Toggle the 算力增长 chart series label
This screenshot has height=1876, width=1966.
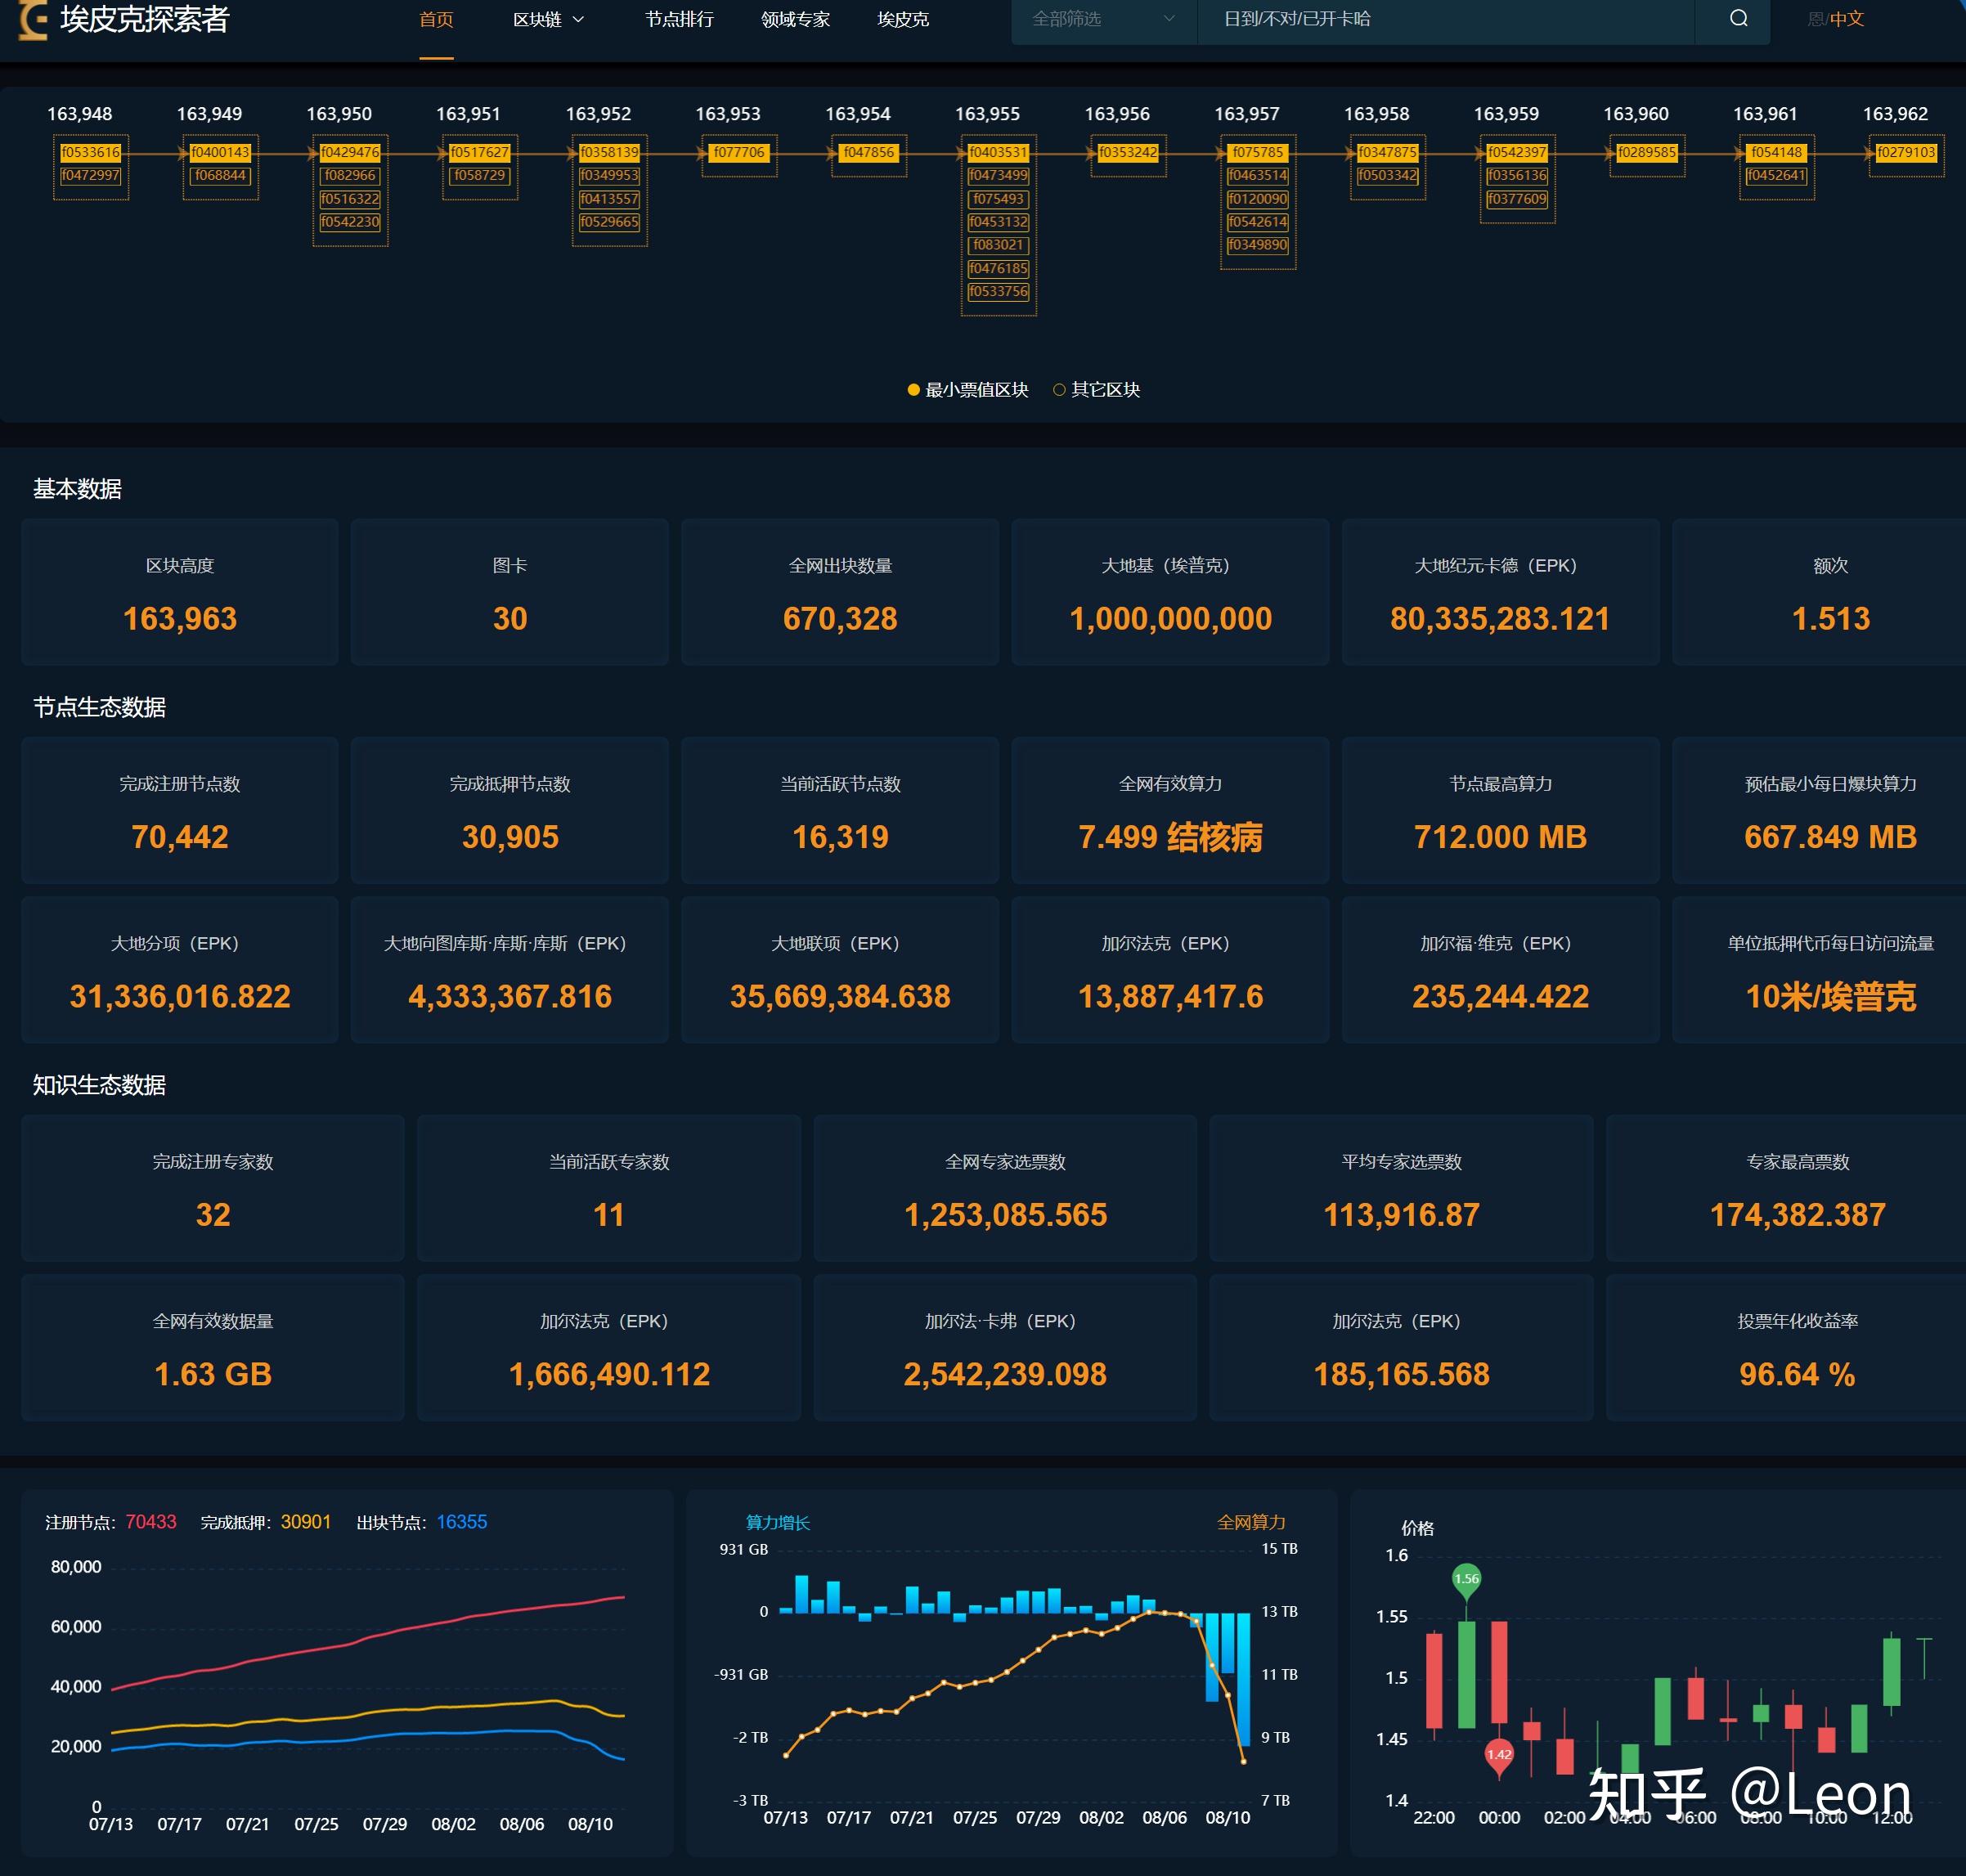(778, 1522)
